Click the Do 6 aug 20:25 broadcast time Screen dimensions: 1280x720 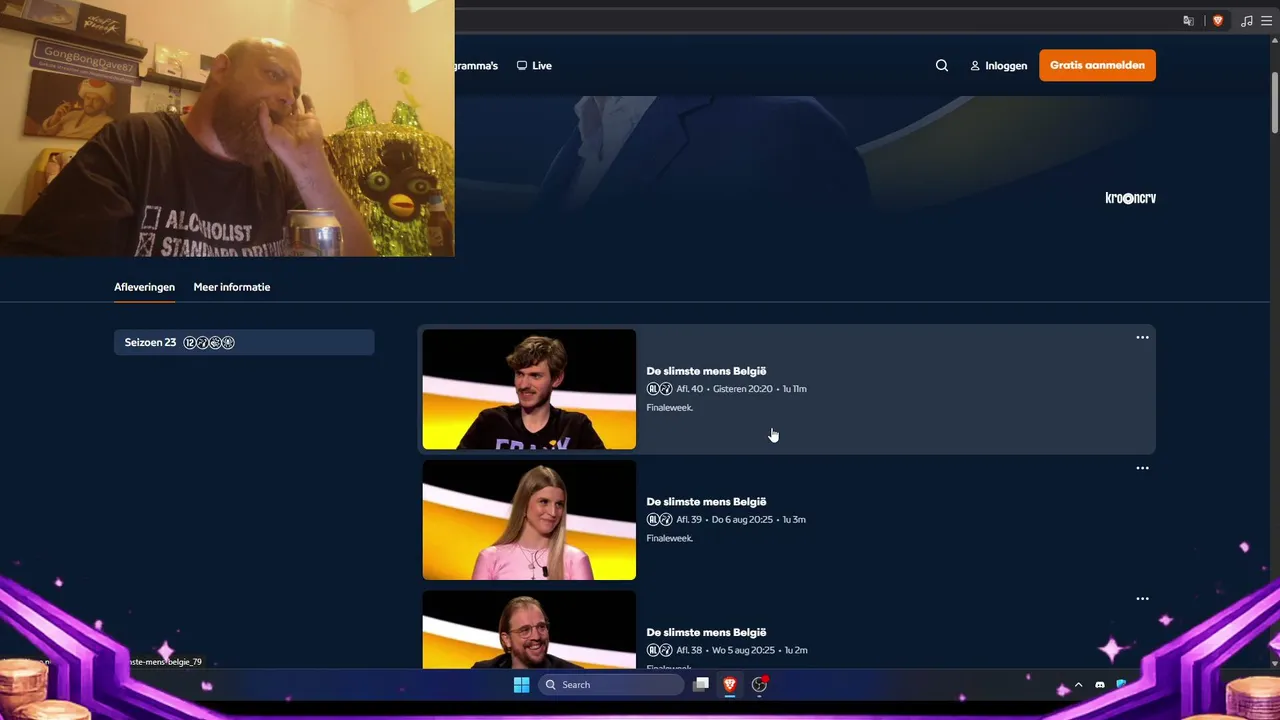[x=742, y=520]
